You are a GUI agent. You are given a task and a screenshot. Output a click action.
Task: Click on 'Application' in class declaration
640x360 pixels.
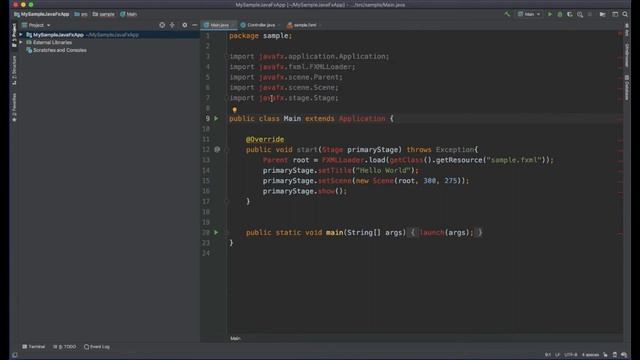tap(362, 119)
